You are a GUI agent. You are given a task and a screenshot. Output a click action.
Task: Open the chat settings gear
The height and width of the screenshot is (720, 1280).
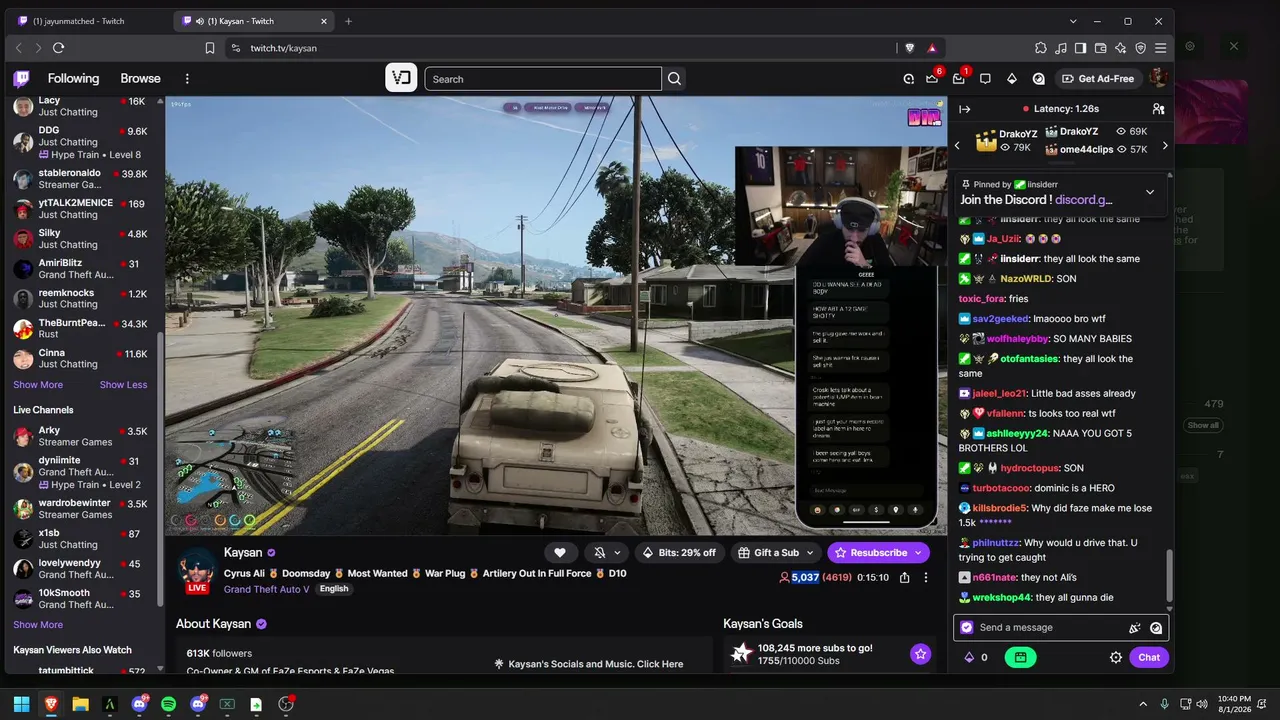1116,657
